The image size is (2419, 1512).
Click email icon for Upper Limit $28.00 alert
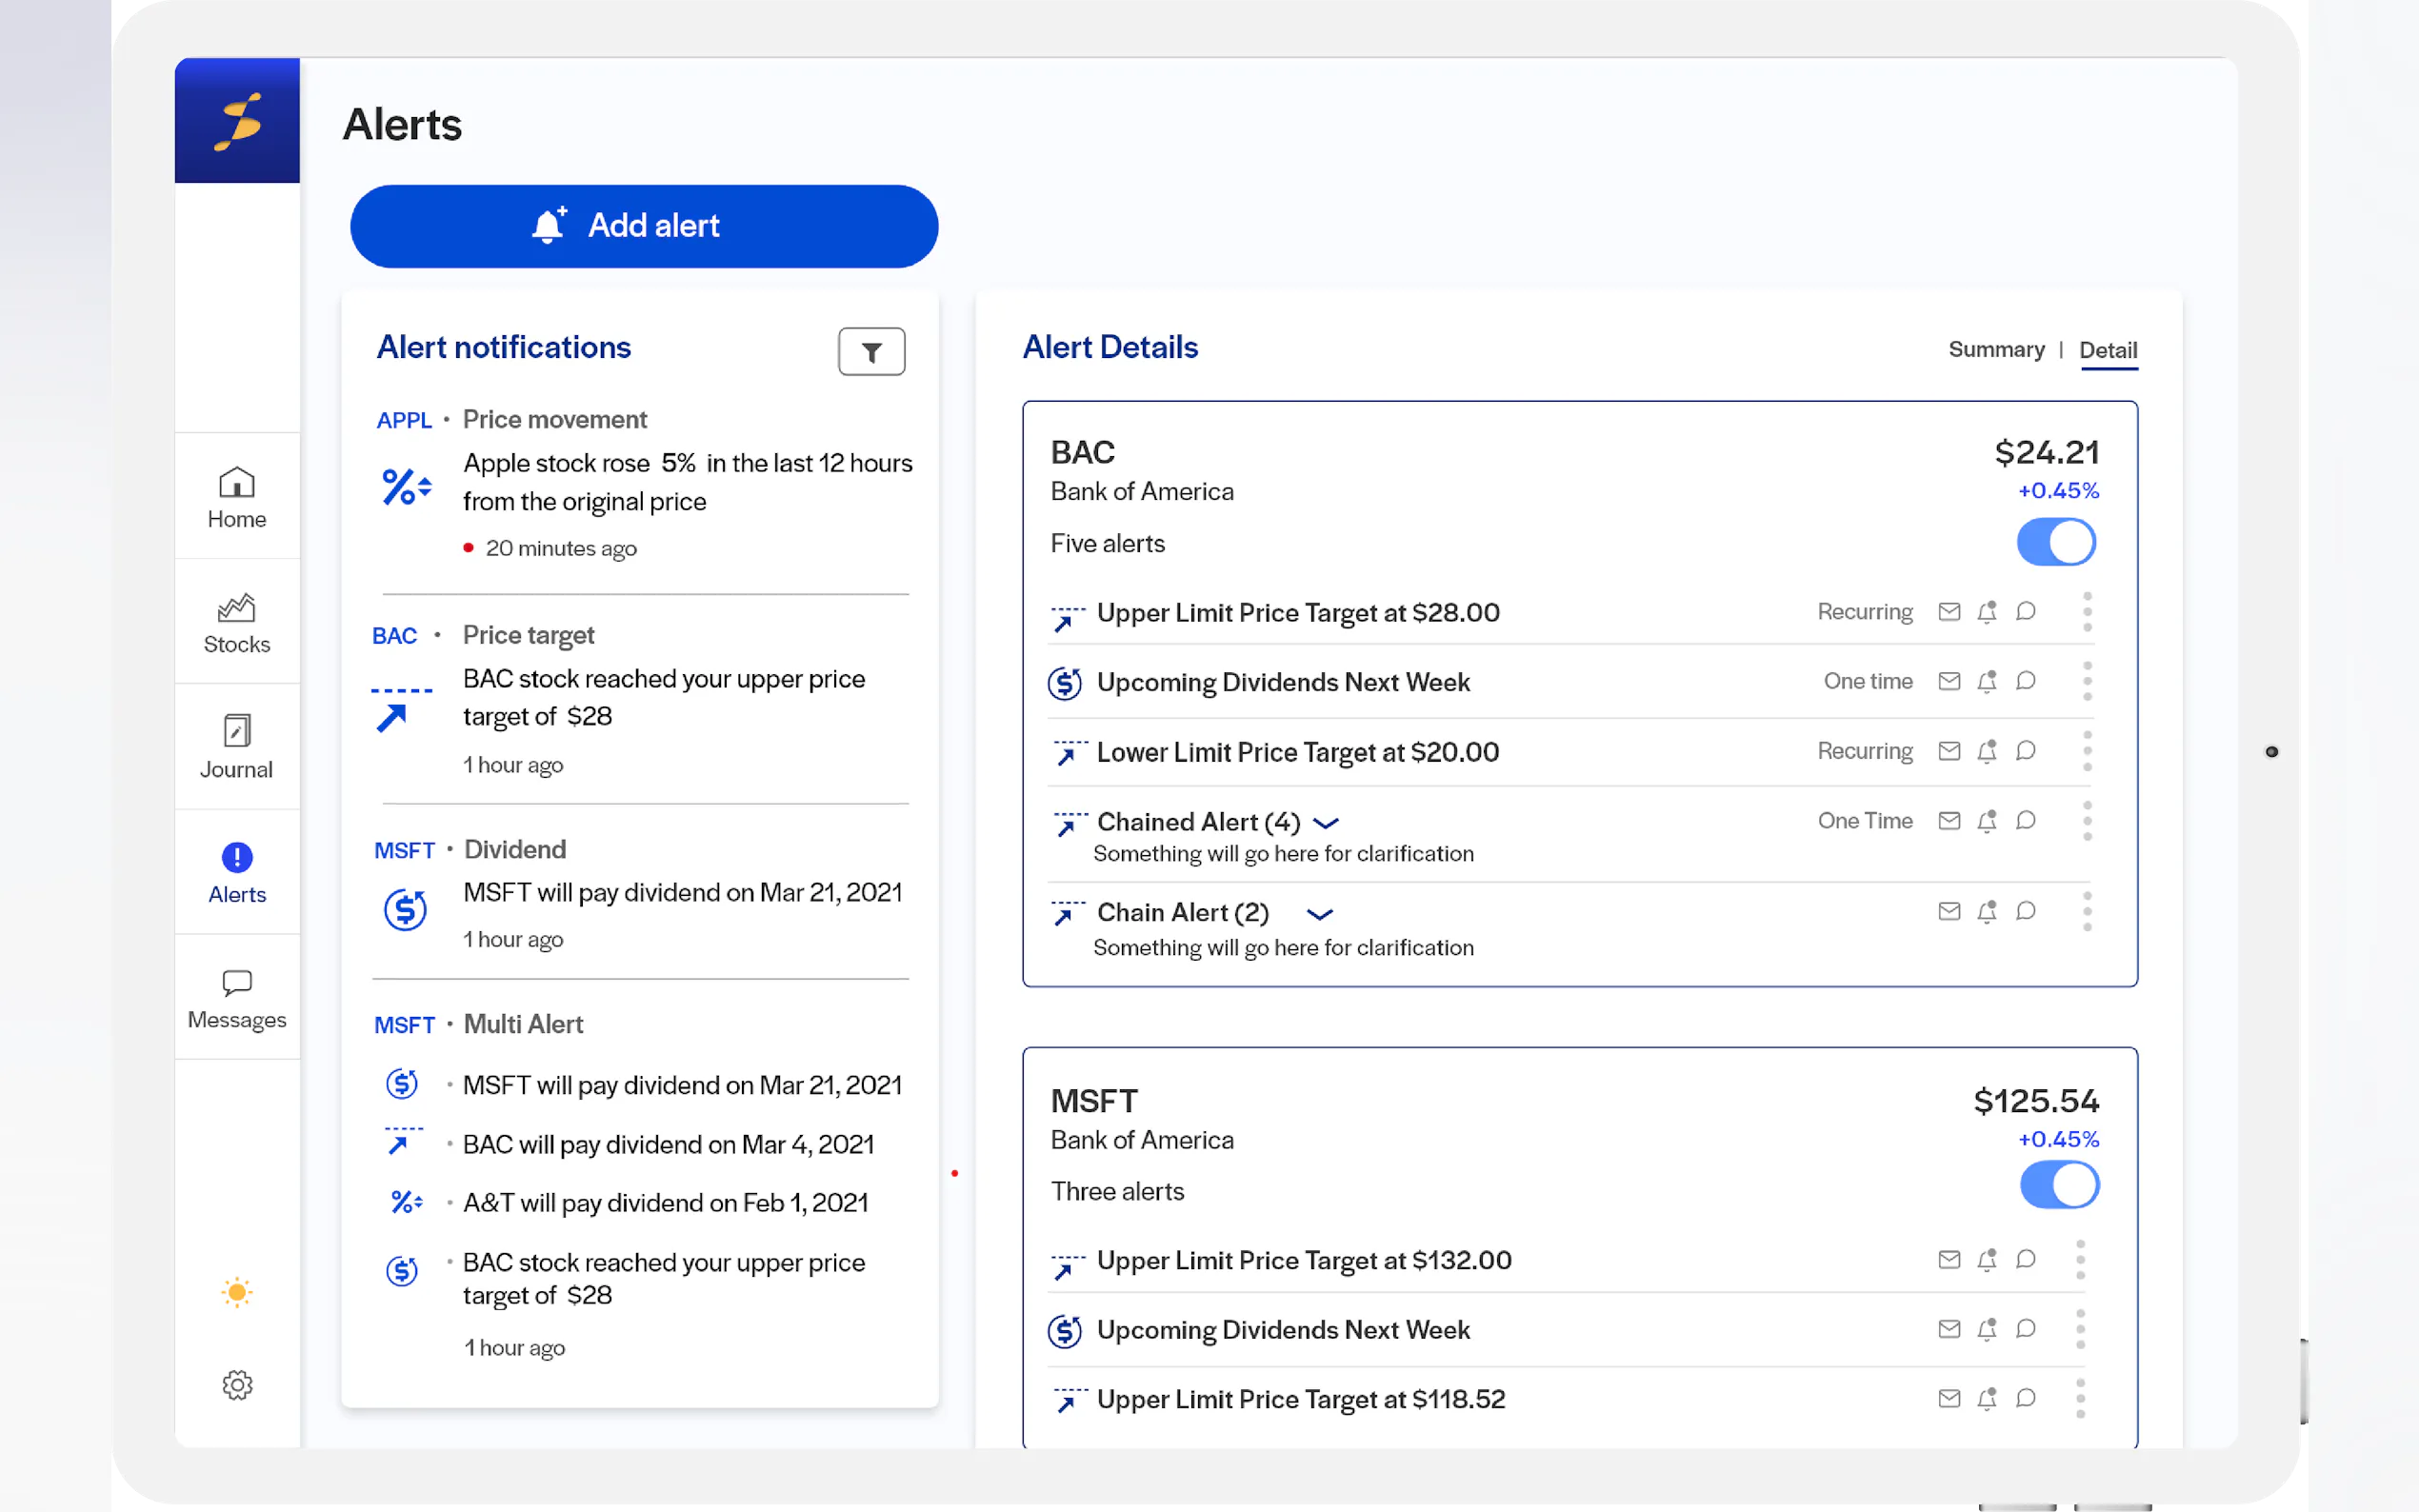pyautogui.click(x=1948, y=612)
